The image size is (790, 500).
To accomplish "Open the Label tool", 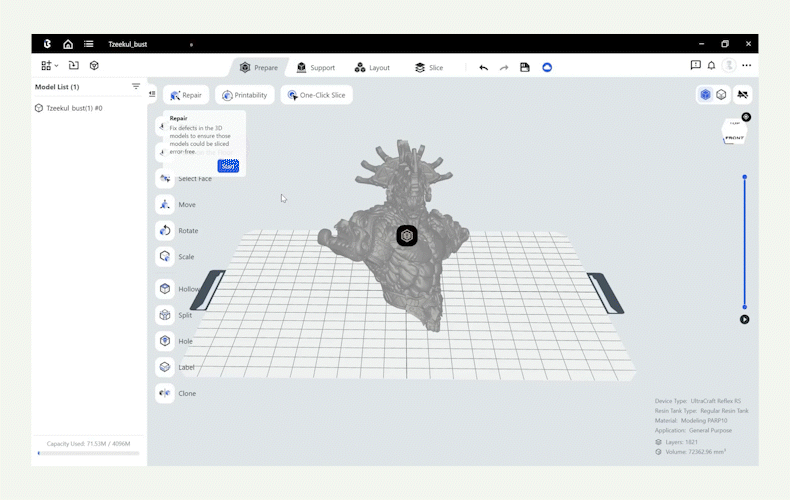I will pyautogui.click(x=165, y=367).
